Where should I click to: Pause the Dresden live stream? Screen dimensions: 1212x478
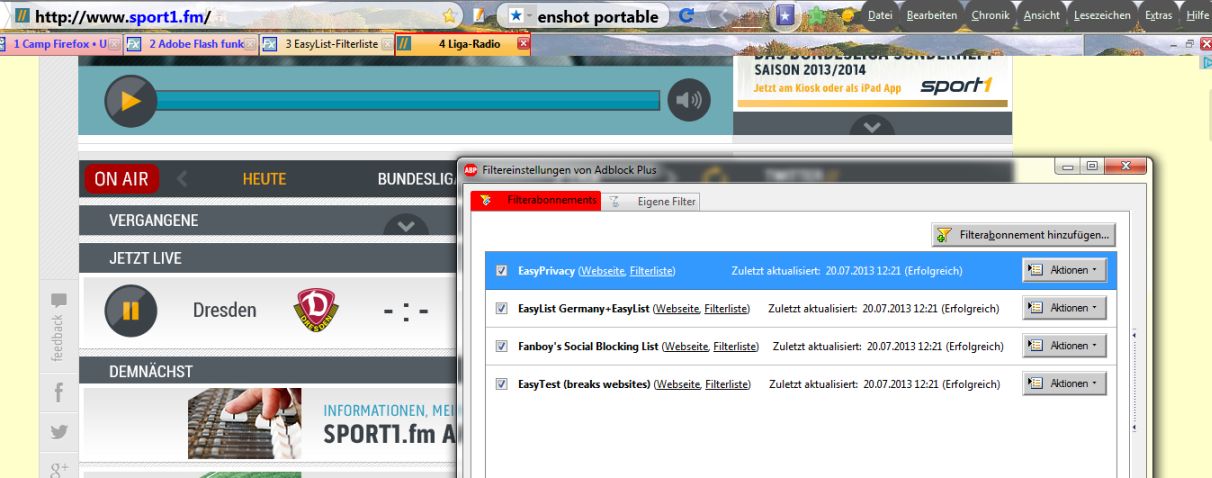point(130,310)
